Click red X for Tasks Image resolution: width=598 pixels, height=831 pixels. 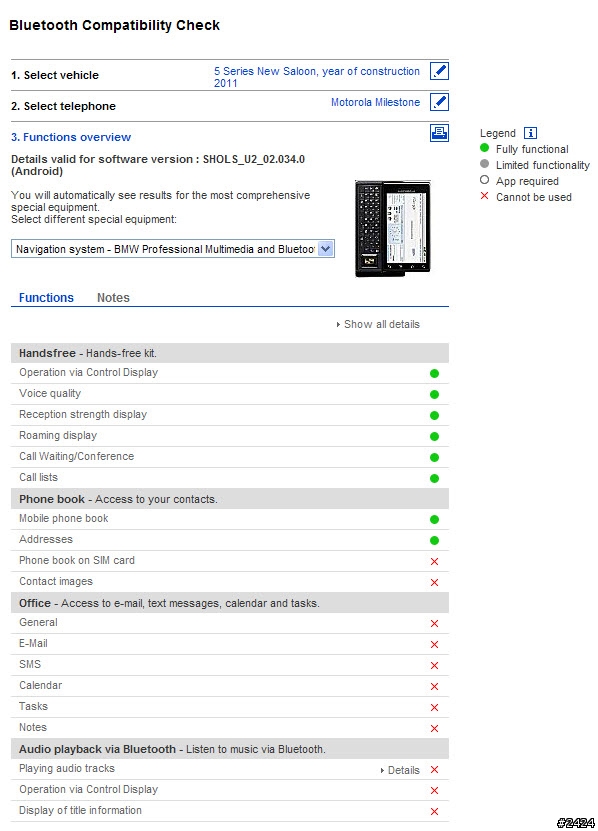click(434, 708)
